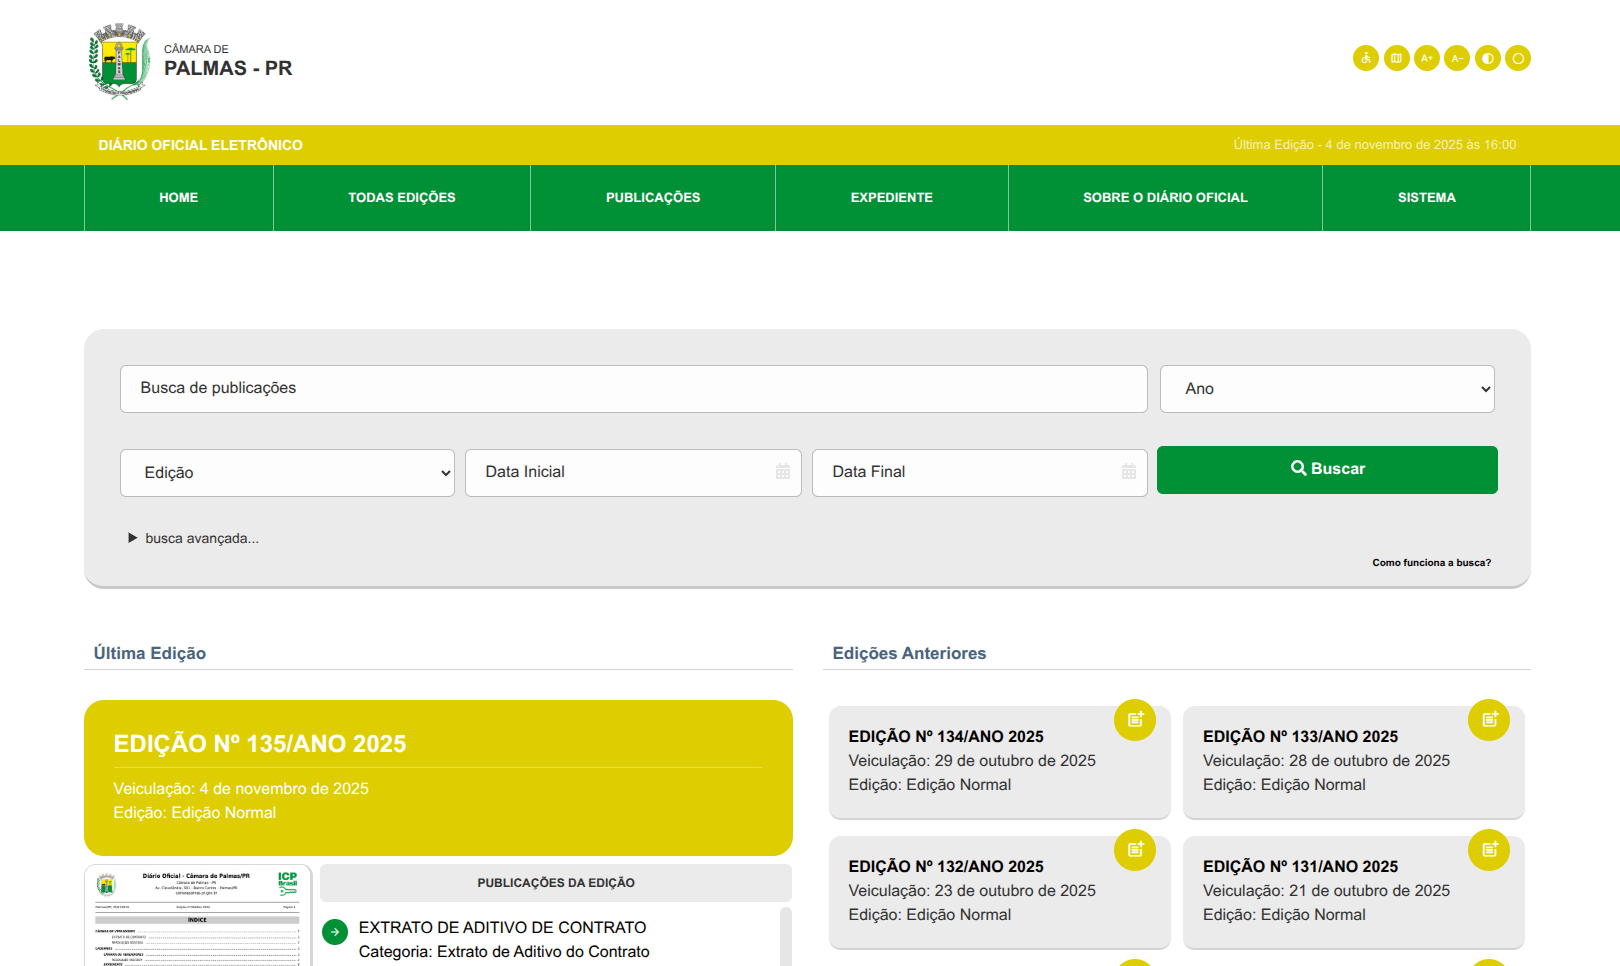
Task: Click 'Última Edição - 4 de novembro' text
Action: (1374, 145)
